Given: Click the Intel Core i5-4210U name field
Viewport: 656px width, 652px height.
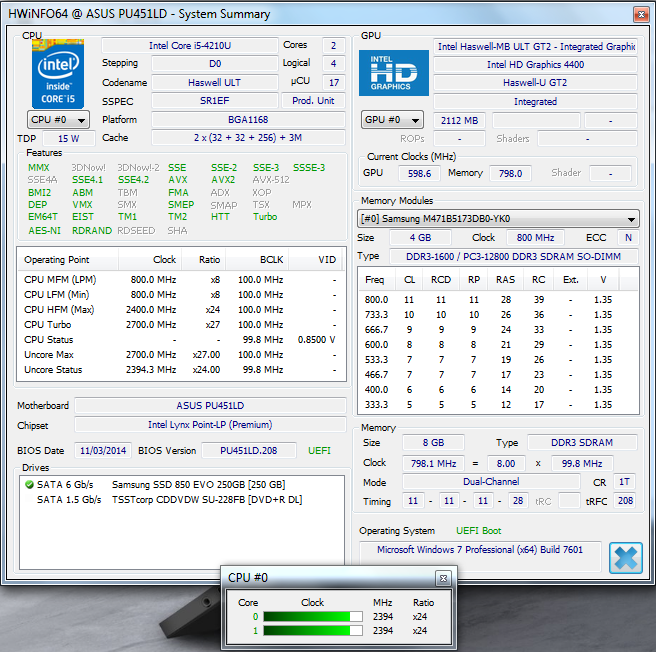Looking at the screenshot, I should [x=190, y=46].
